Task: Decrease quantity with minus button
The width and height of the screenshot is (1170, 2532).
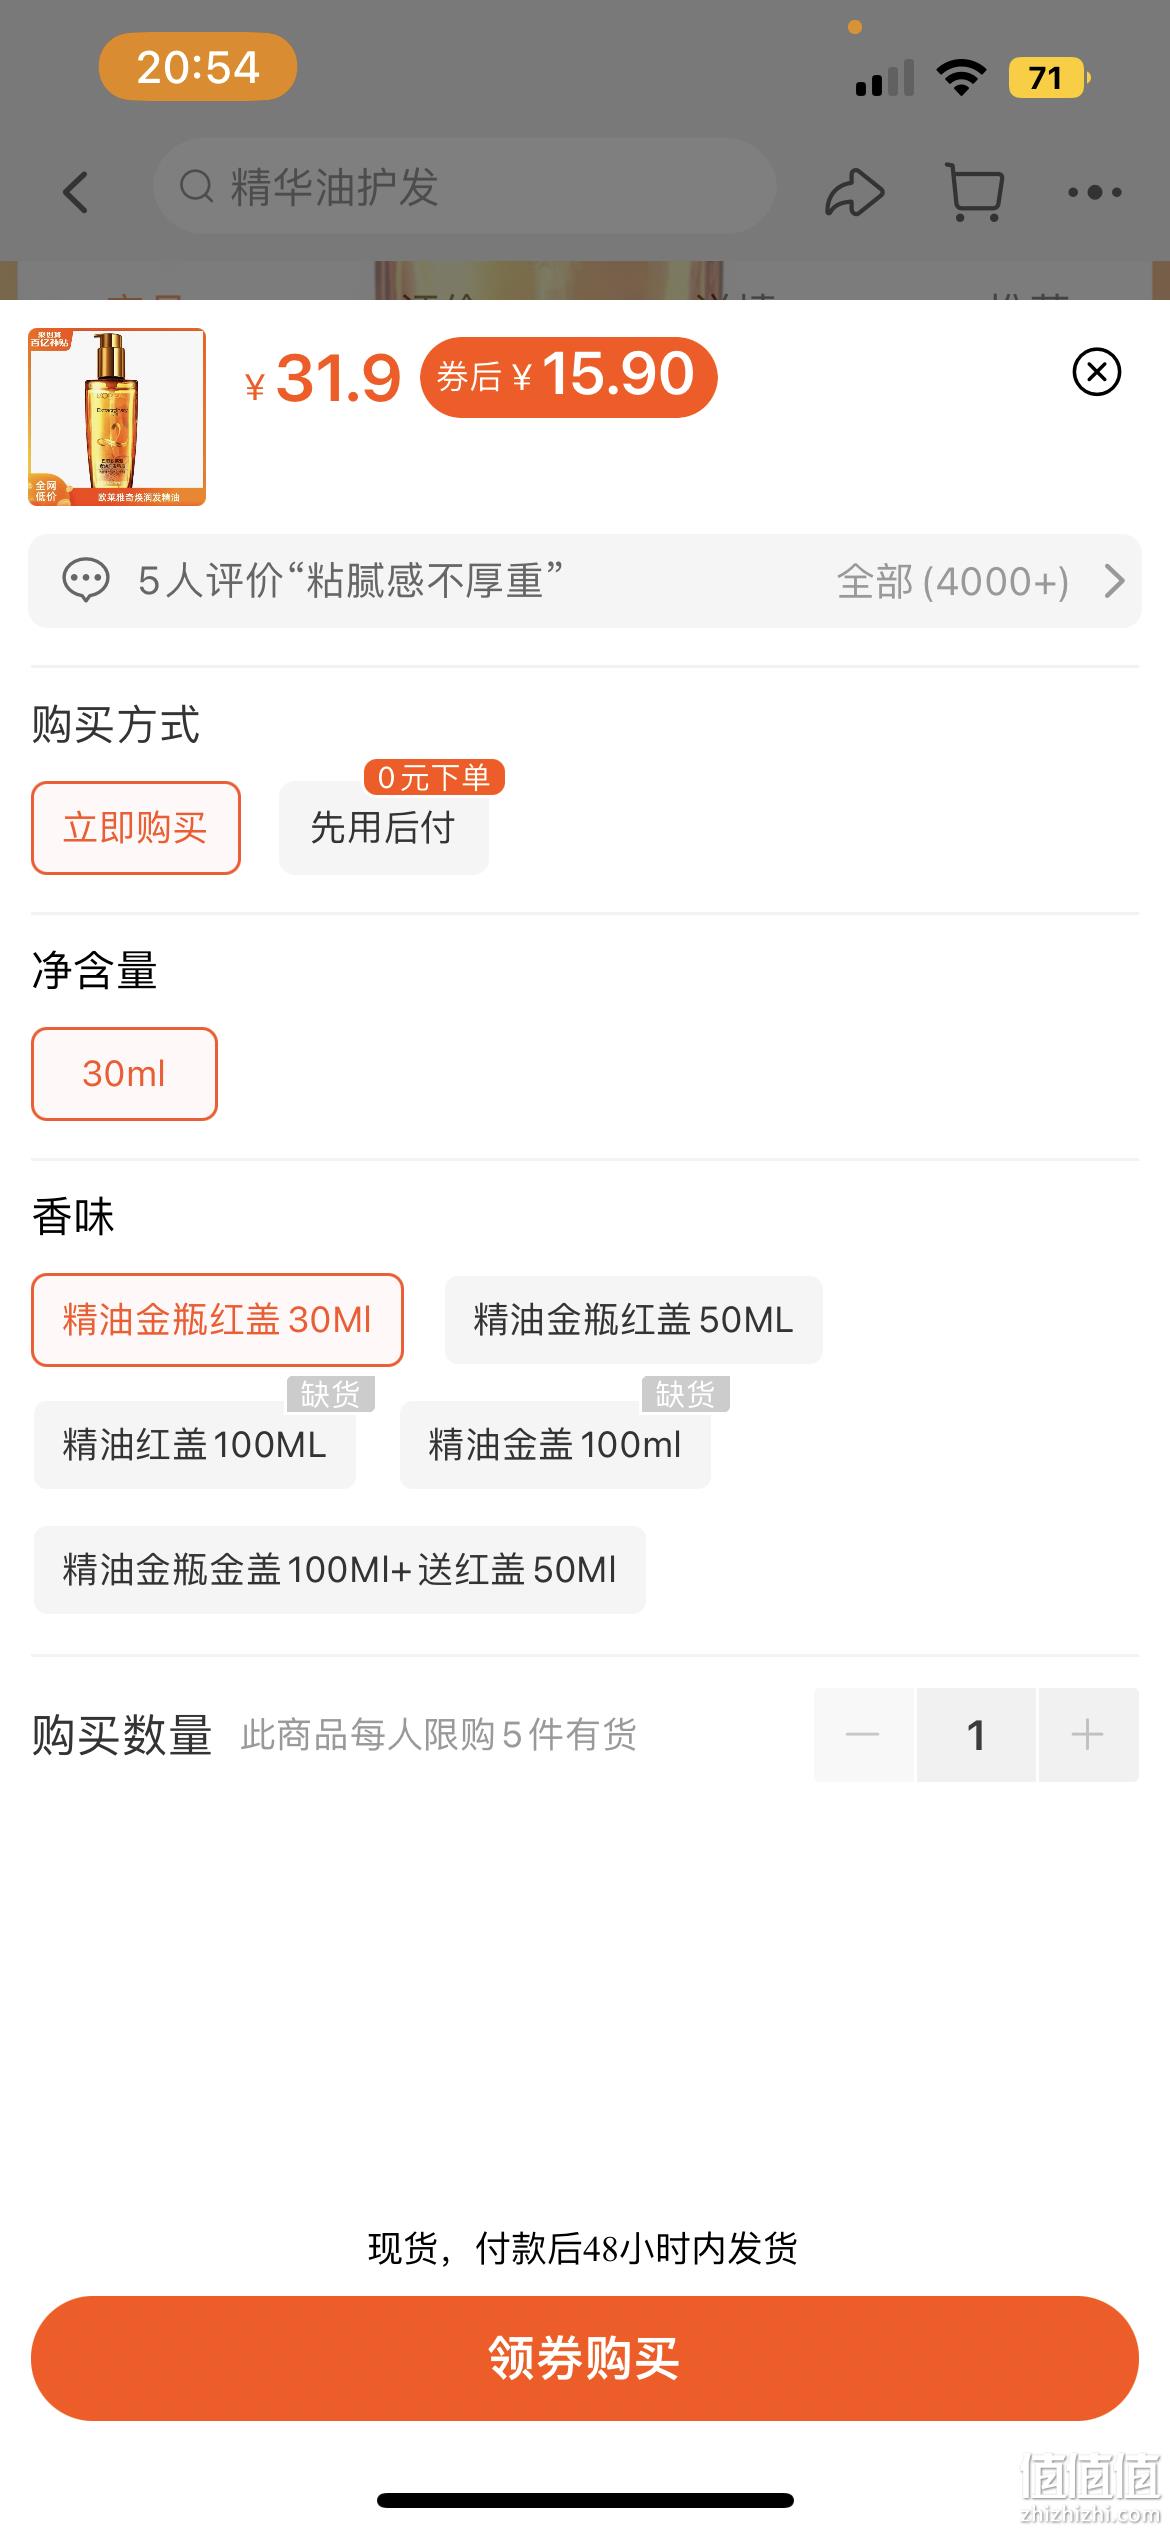Action: (863, 1735)
